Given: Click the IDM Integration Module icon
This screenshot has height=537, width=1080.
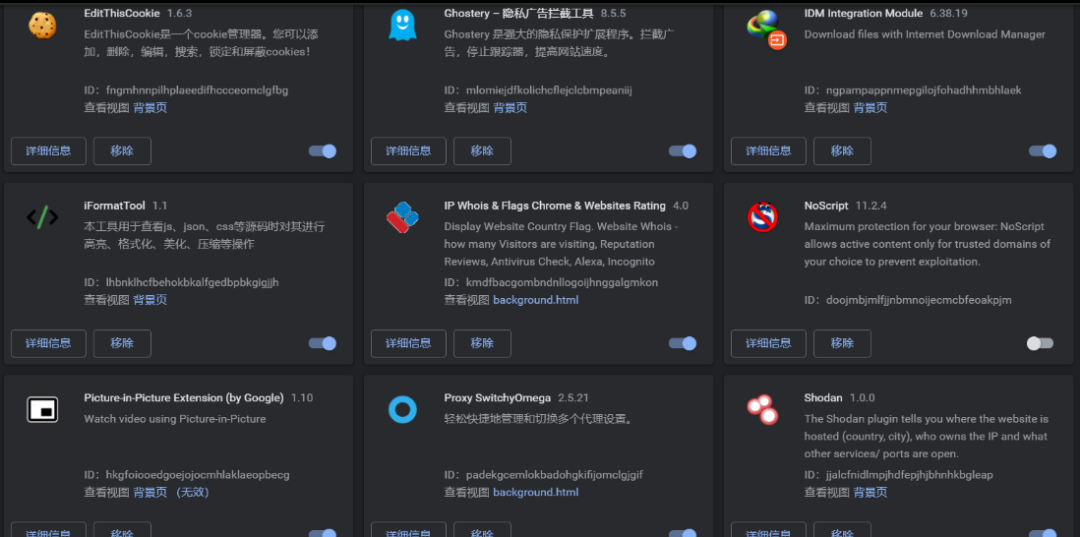Looking at the screenshot, I should click(x=766, y=30).
